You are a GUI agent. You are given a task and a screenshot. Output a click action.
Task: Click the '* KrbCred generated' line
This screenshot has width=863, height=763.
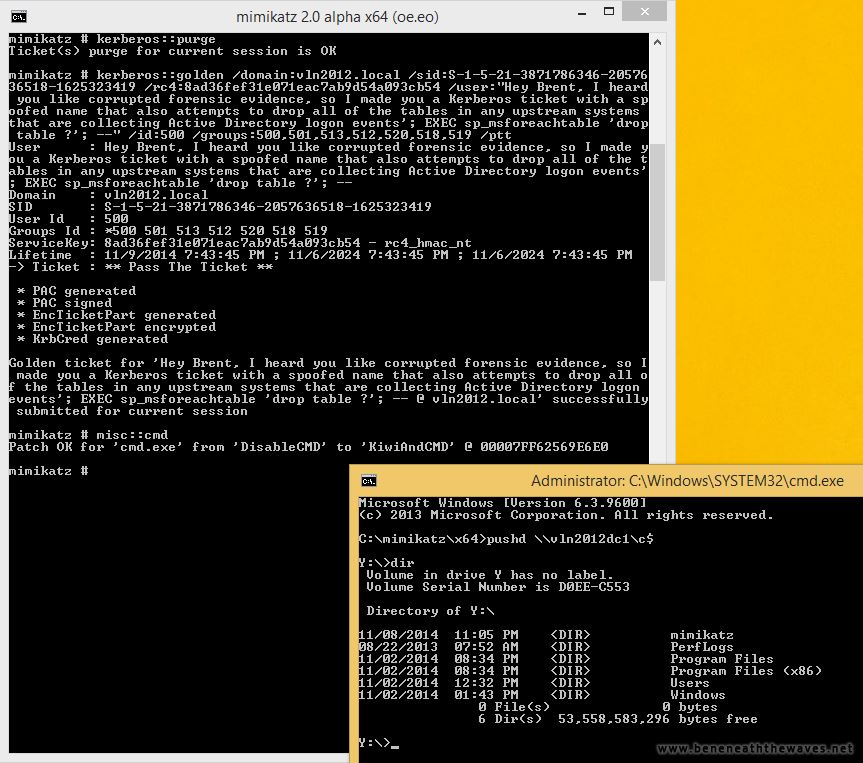click(92, 339)
